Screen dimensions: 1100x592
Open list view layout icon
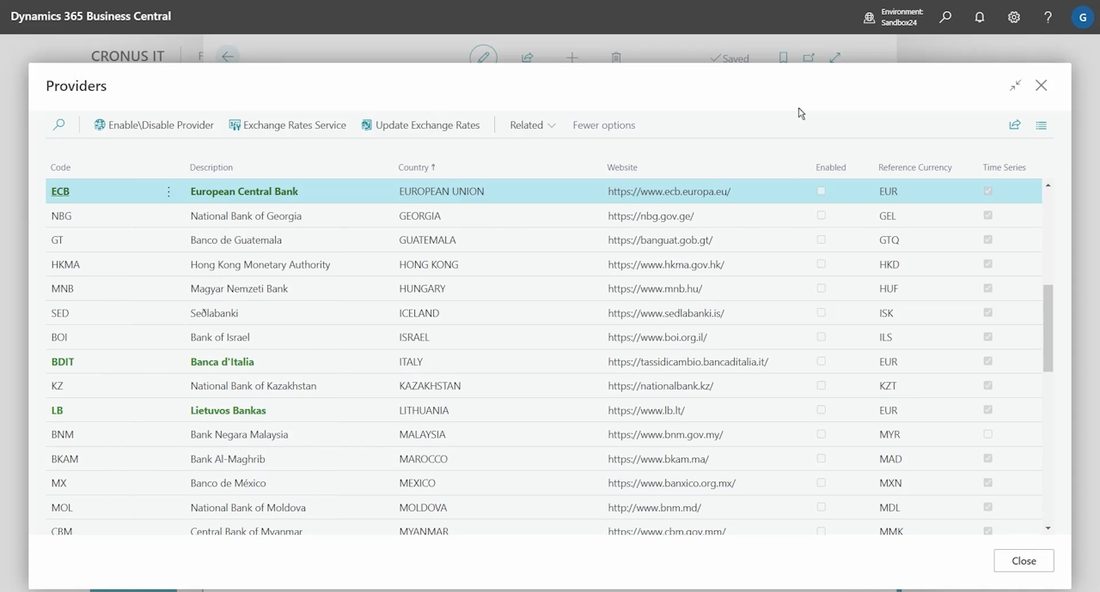[x=1041, y=125]
